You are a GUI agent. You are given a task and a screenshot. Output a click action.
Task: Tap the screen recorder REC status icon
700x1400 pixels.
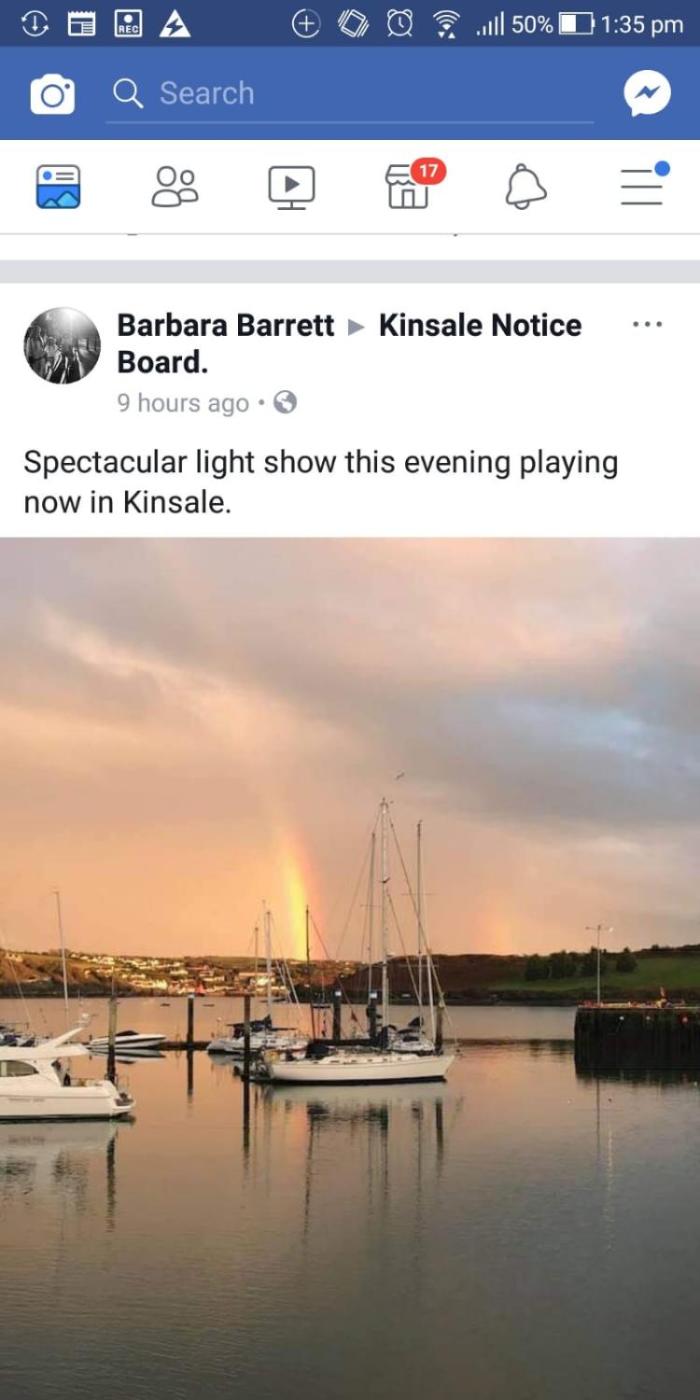(129, 24)
